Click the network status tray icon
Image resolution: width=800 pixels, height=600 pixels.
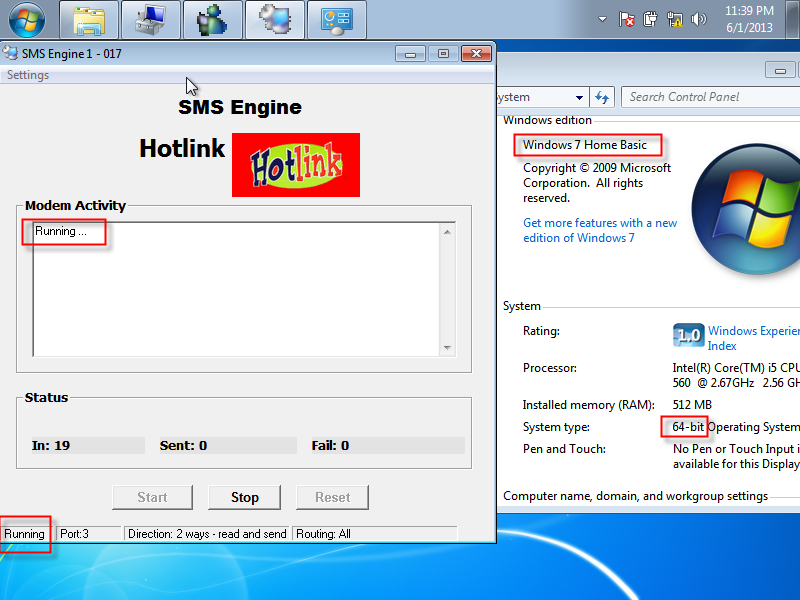coord(674,19)
